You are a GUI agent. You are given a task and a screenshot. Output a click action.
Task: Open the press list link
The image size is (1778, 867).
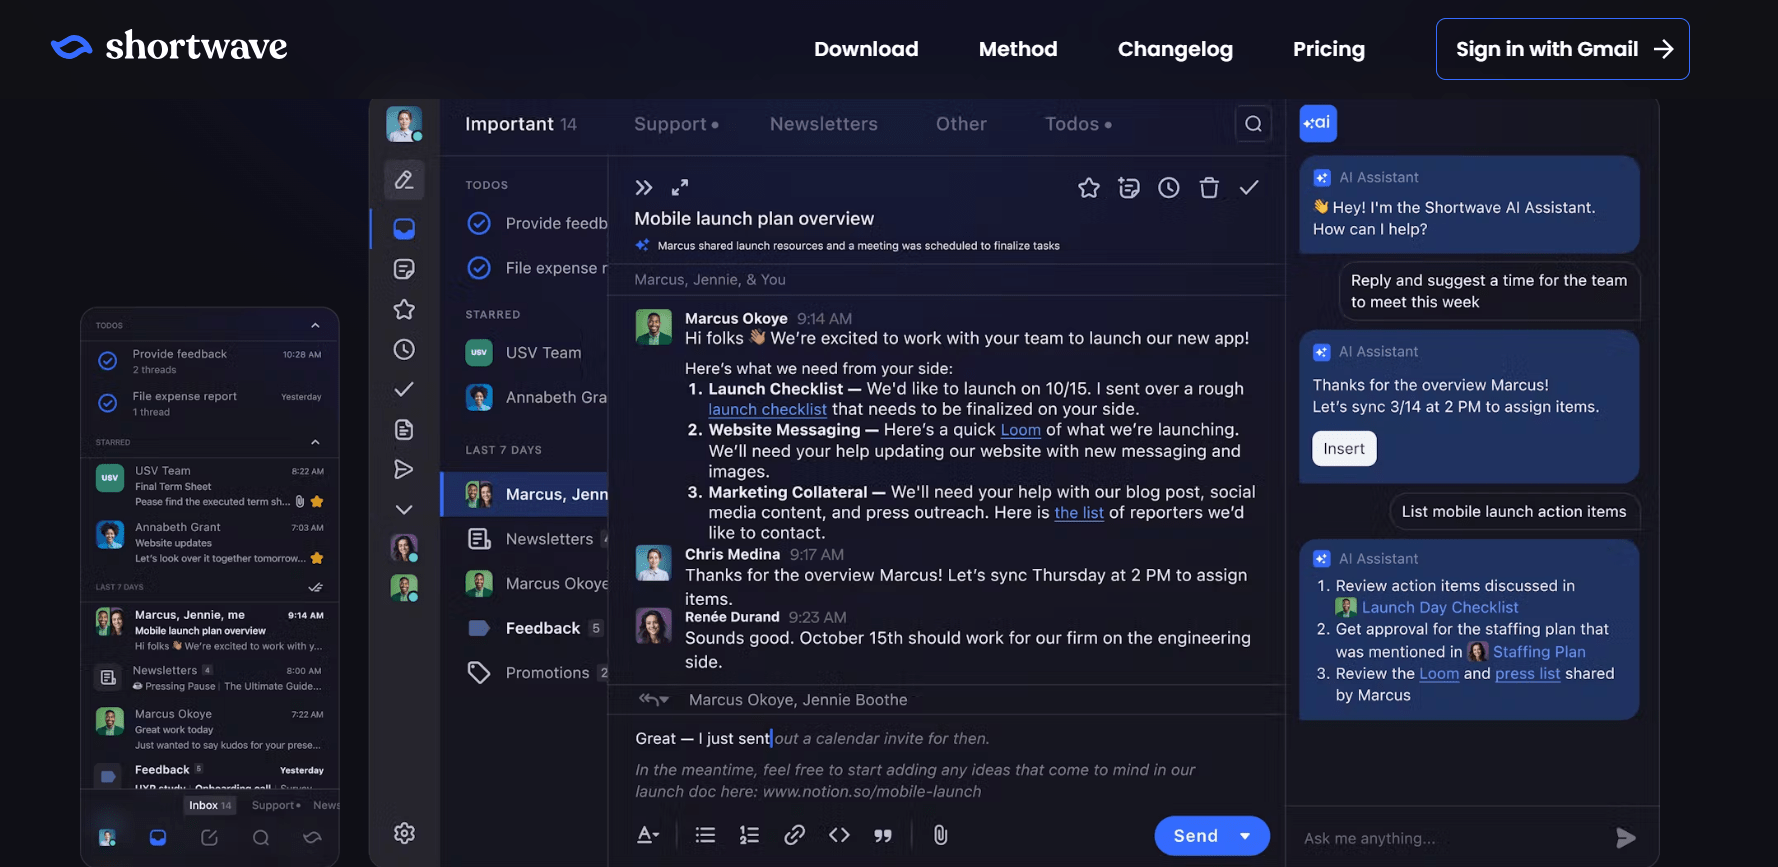[1527, 674]
